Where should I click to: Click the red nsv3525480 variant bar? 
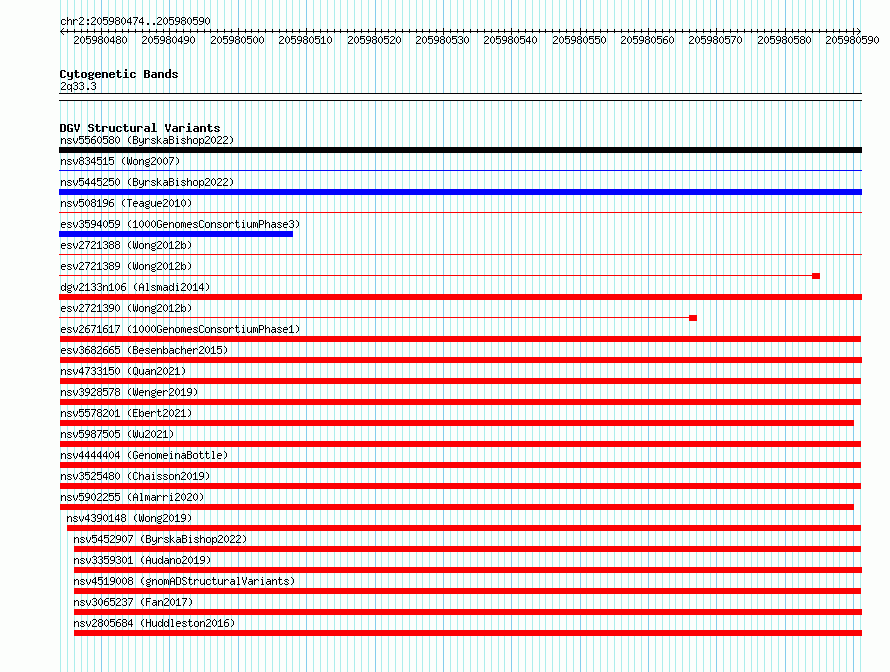click(460, 486)
